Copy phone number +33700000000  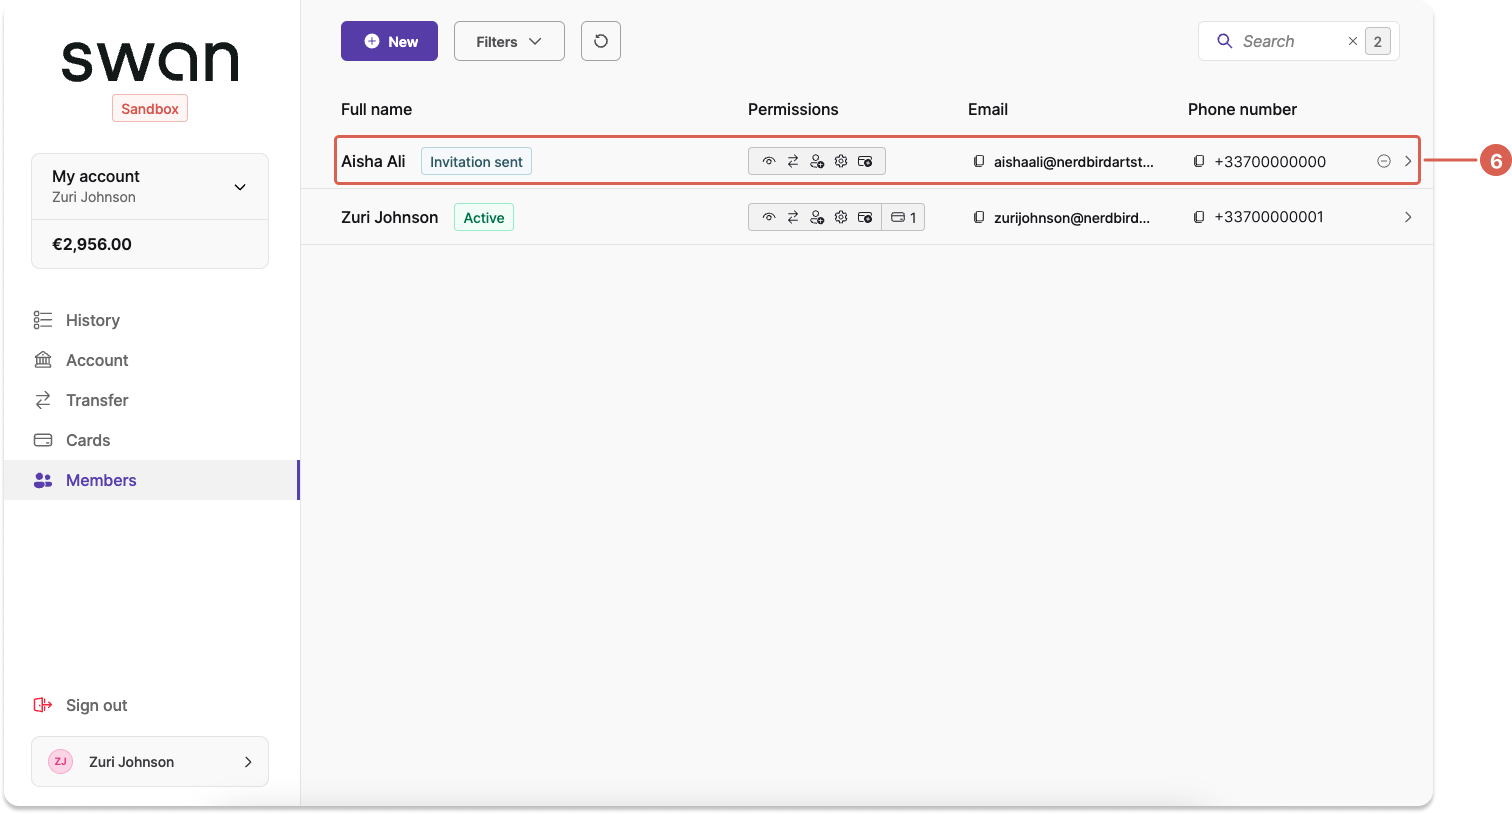[1199, 161]
